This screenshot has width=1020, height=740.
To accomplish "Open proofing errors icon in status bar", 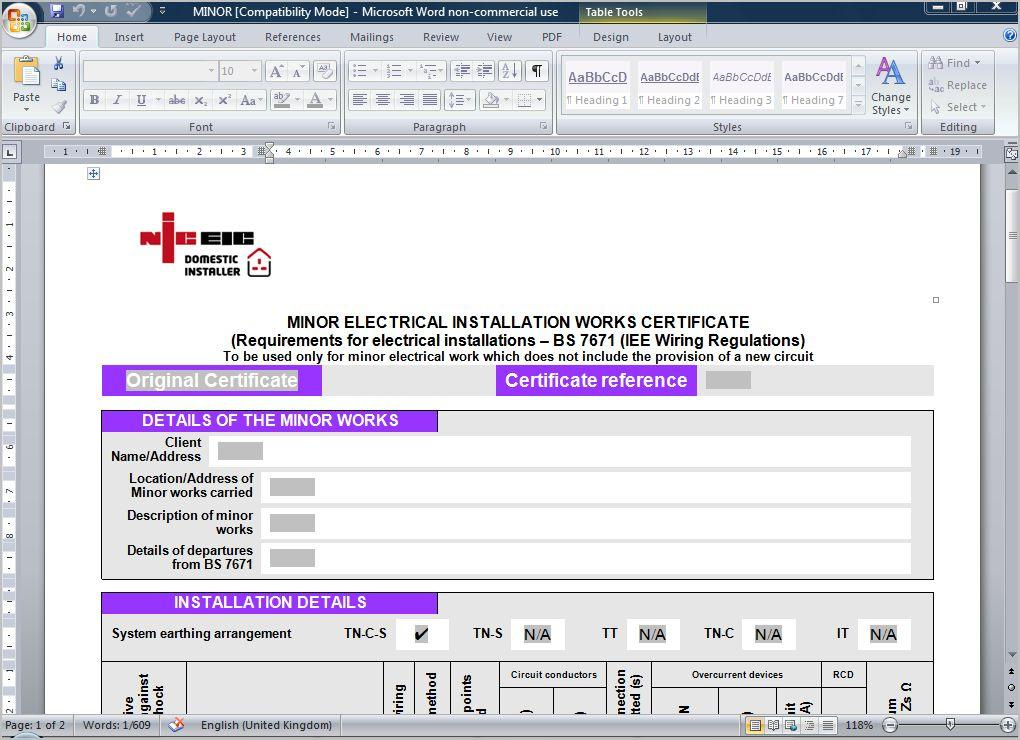I will coord(176,724).
